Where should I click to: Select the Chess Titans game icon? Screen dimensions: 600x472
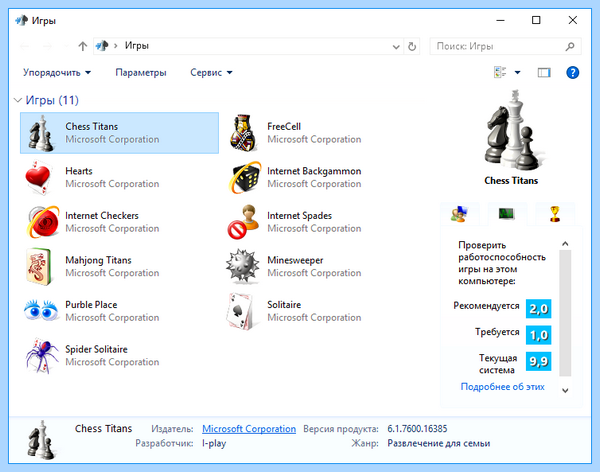[x=41, y=133]
